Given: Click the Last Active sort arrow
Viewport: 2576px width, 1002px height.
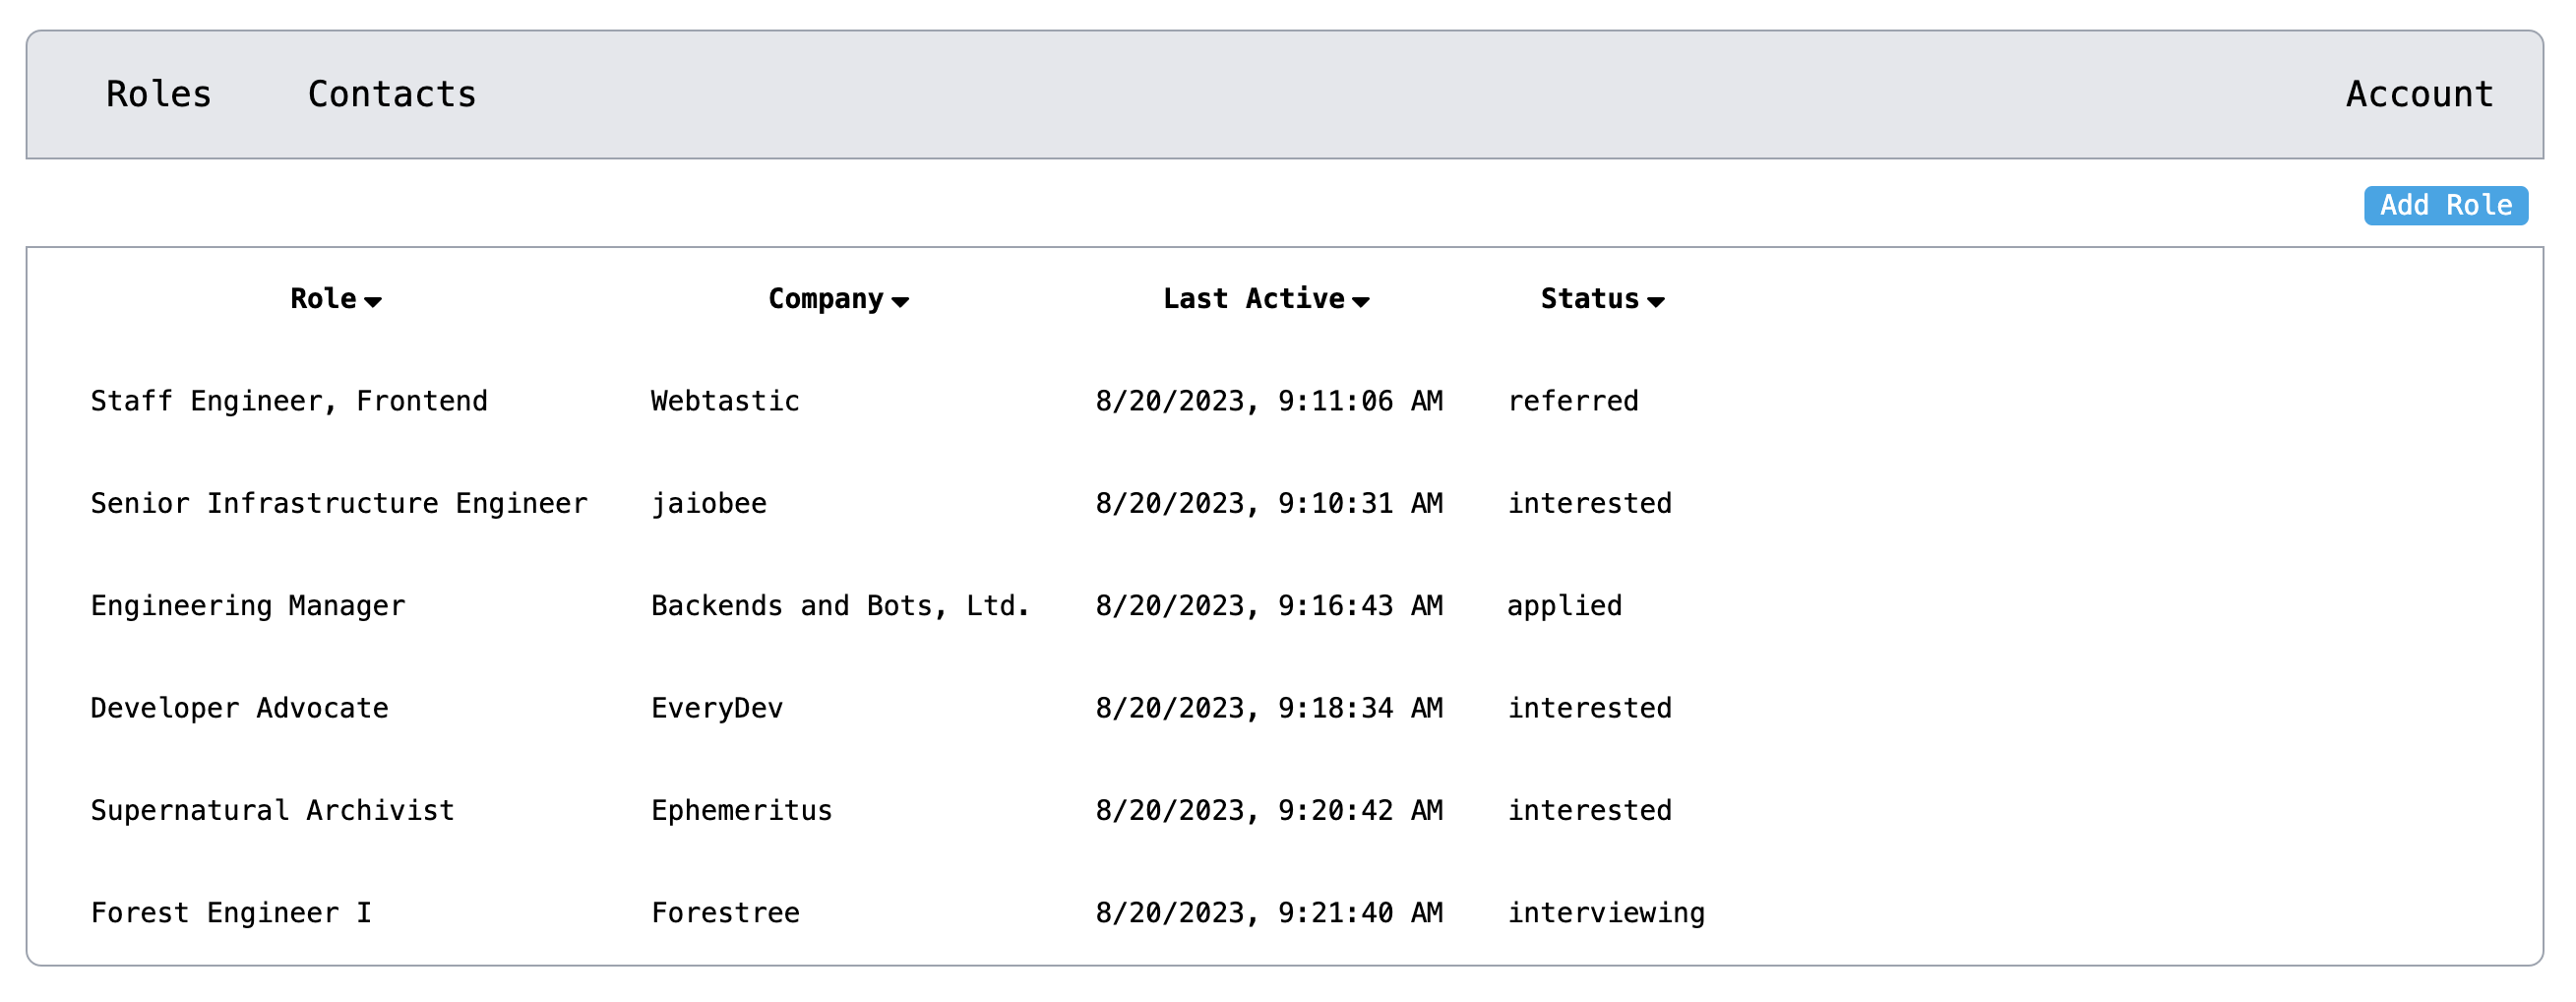Looking at the screenshot, I should point(1360,302).
